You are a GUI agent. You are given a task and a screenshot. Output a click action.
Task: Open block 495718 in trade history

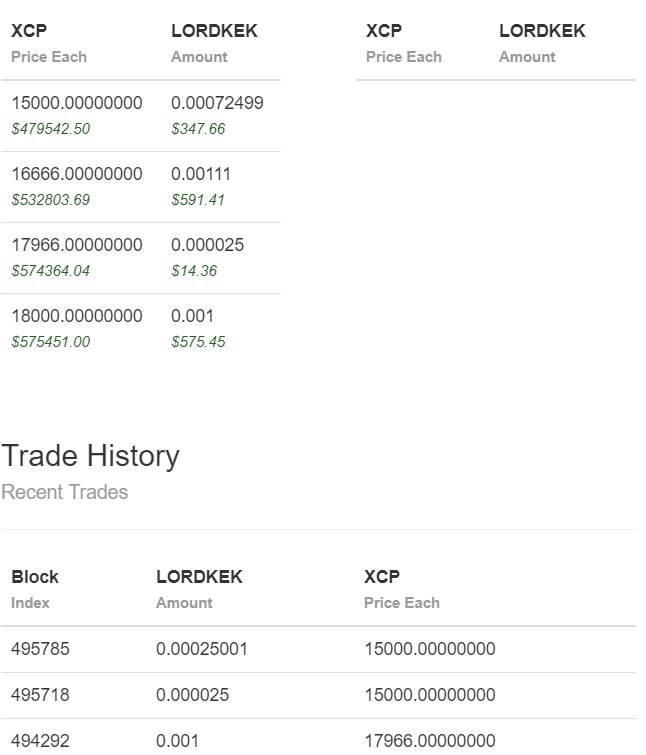pos(40,695)
